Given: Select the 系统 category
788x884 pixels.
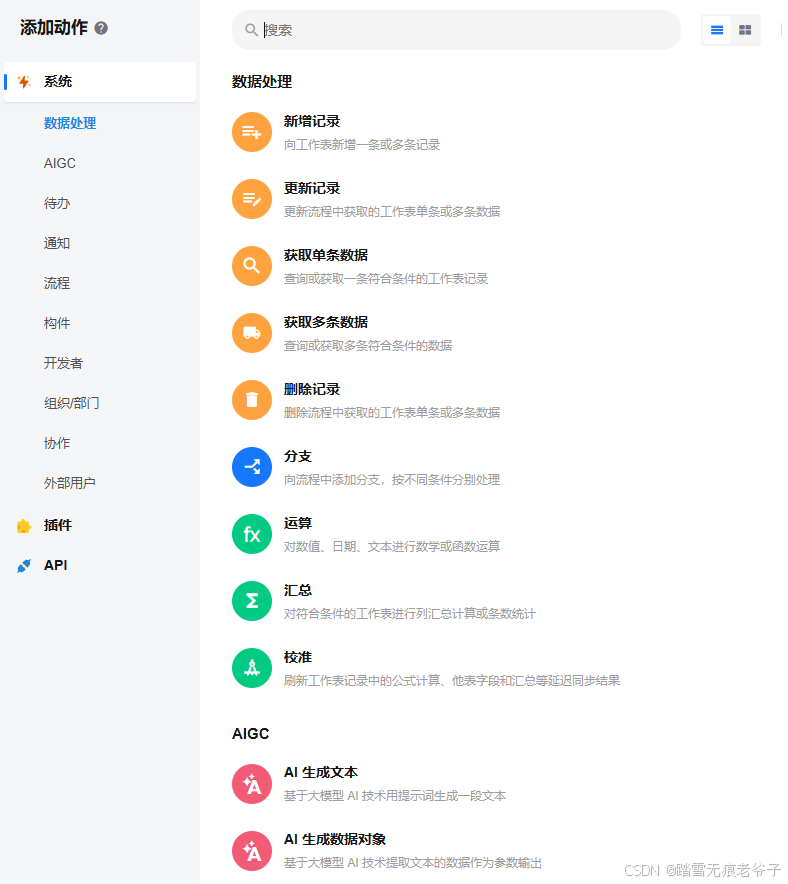Looking at the screenshot, I should [100, 82].
